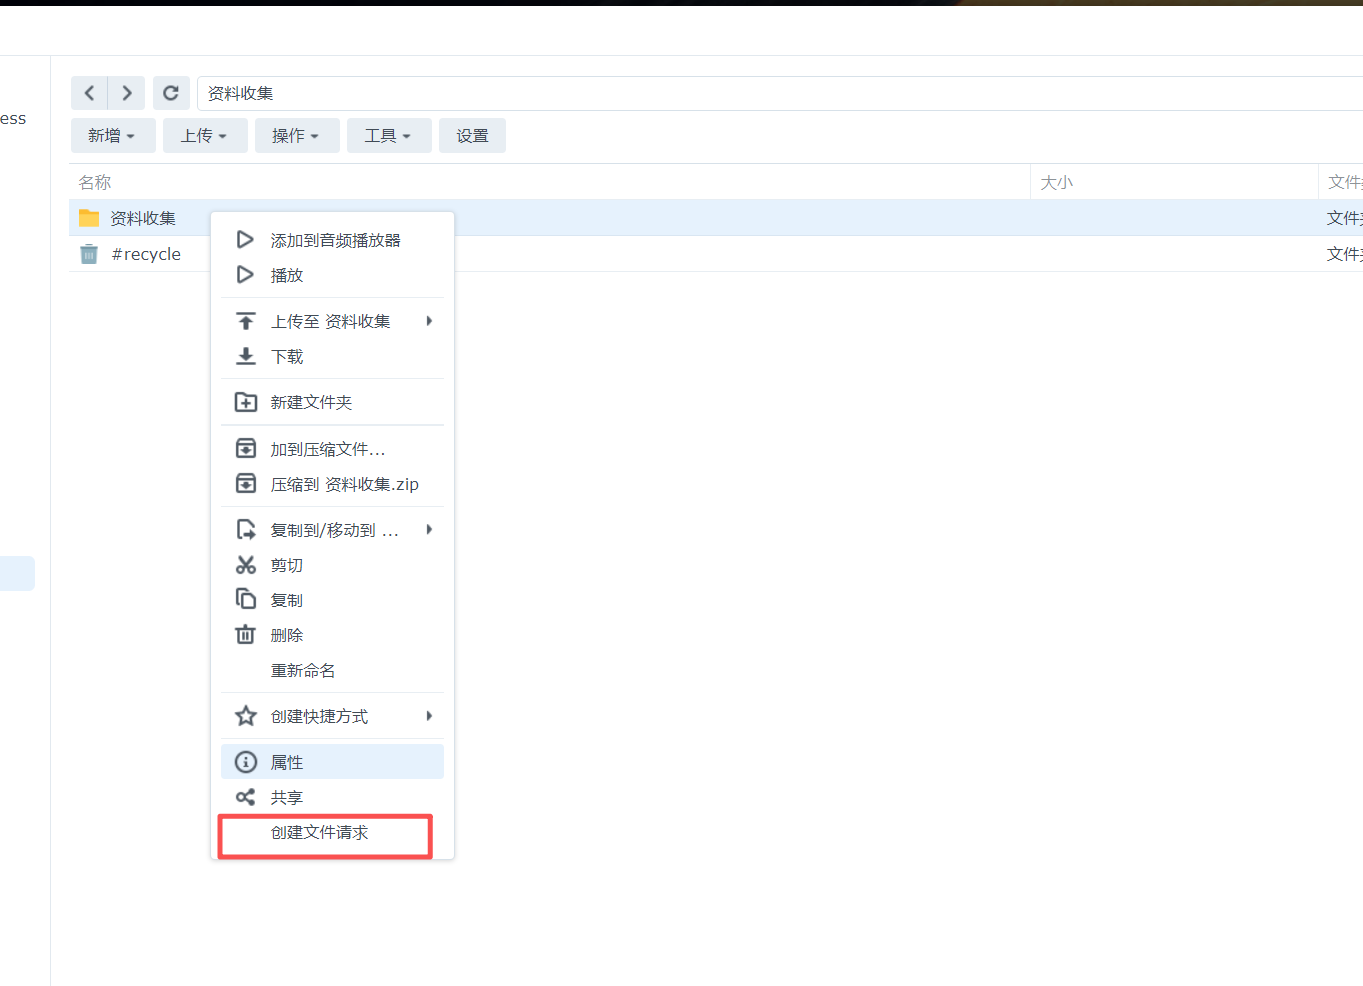Click the 删除 trash icon
Viewport: 1363px width, 986px height.
[x=246, y=634]
